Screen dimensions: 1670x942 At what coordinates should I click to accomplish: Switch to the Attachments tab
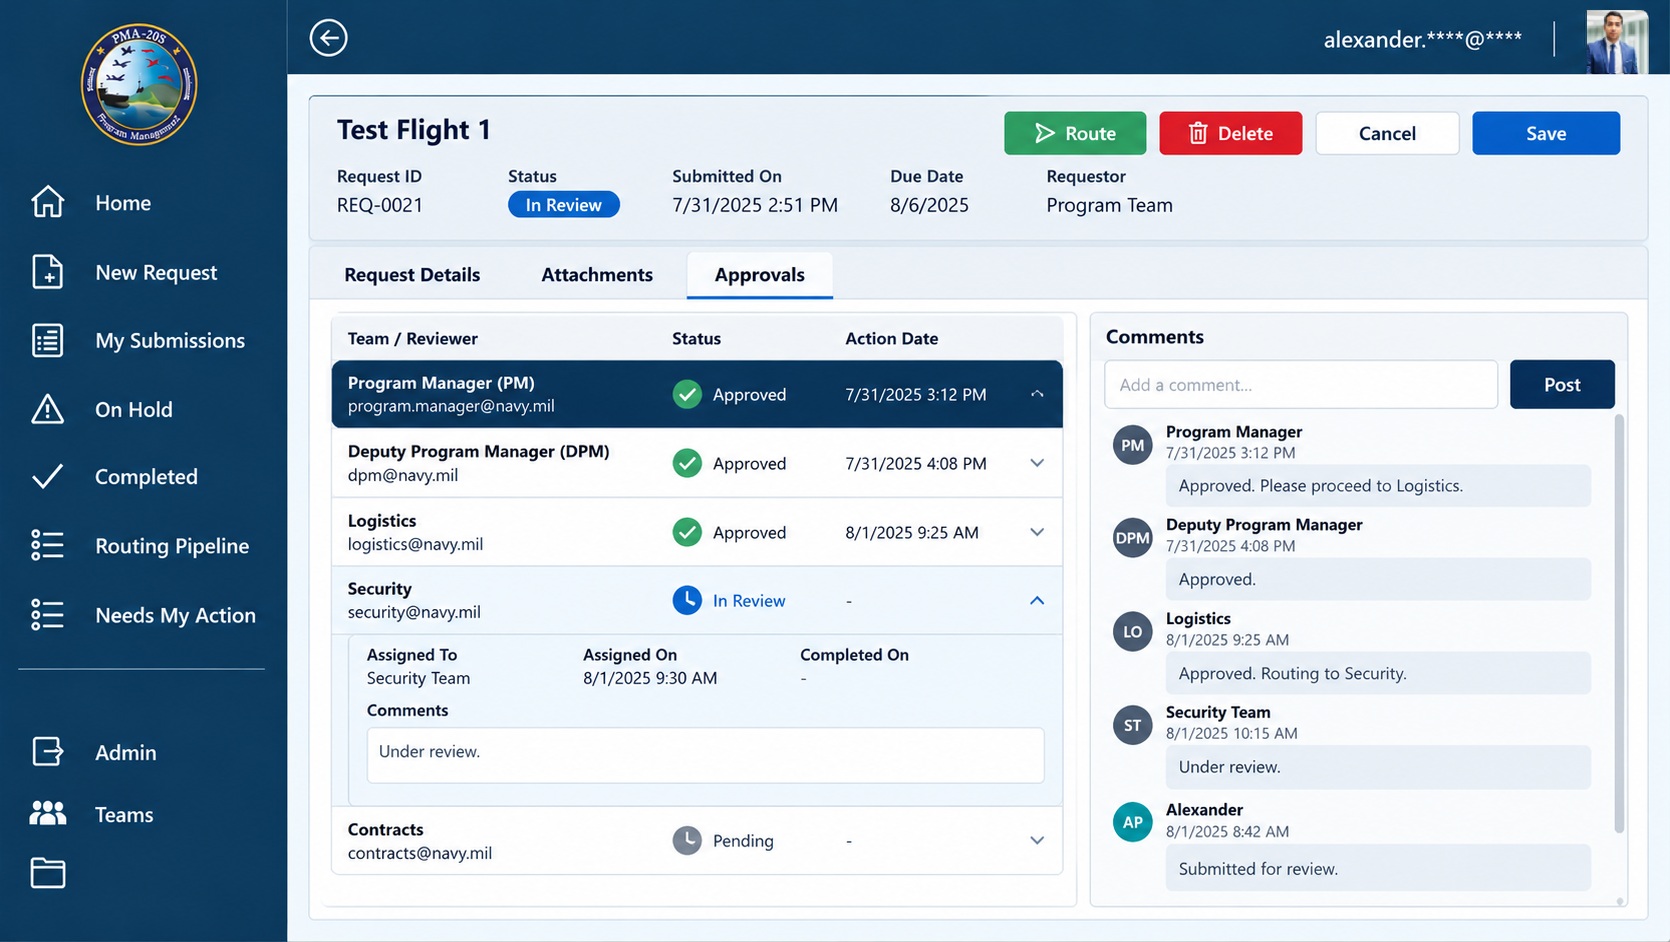tap(597, 274)
